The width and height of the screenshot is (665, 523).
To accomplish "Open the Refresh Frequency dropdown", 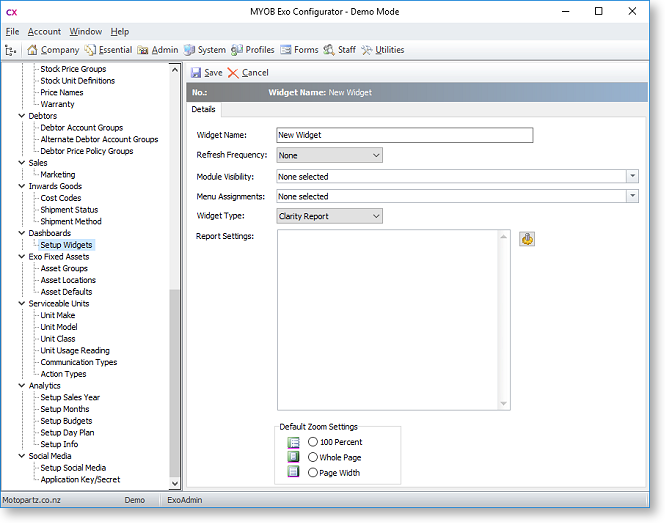I will click(330, 155).
